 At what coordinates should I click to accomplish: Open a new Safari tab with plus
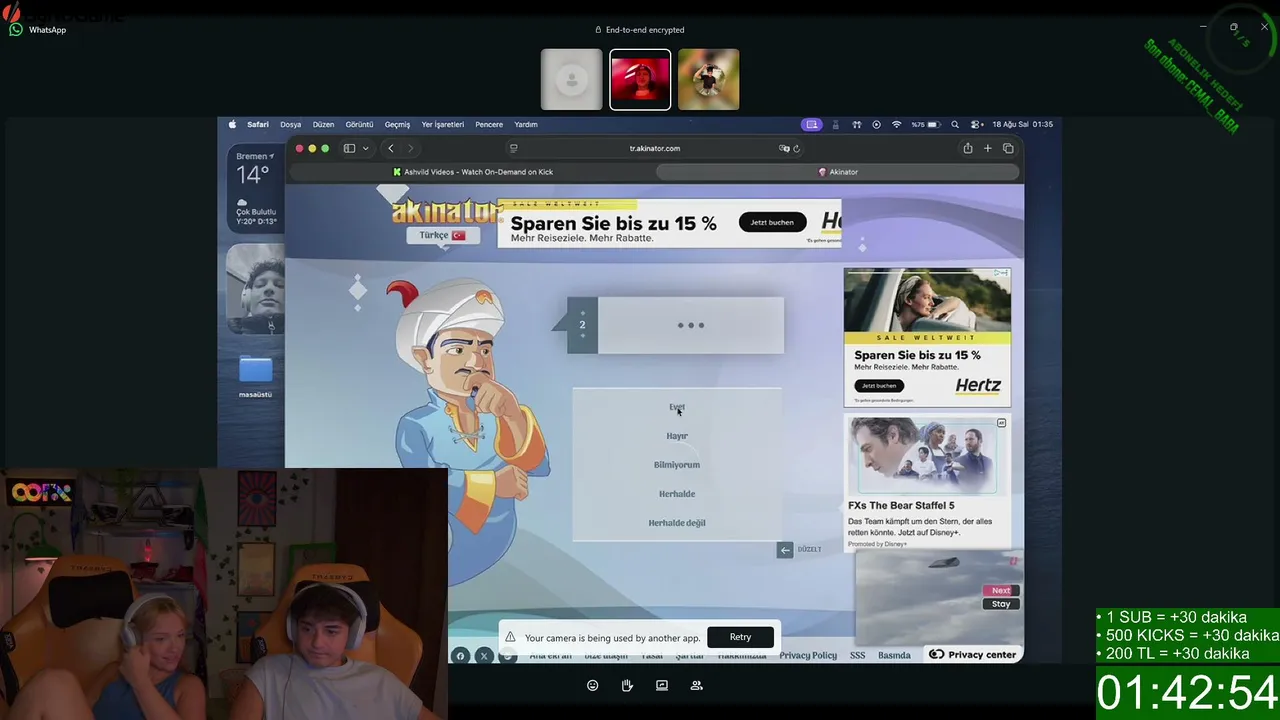click(x=987, y=148)
